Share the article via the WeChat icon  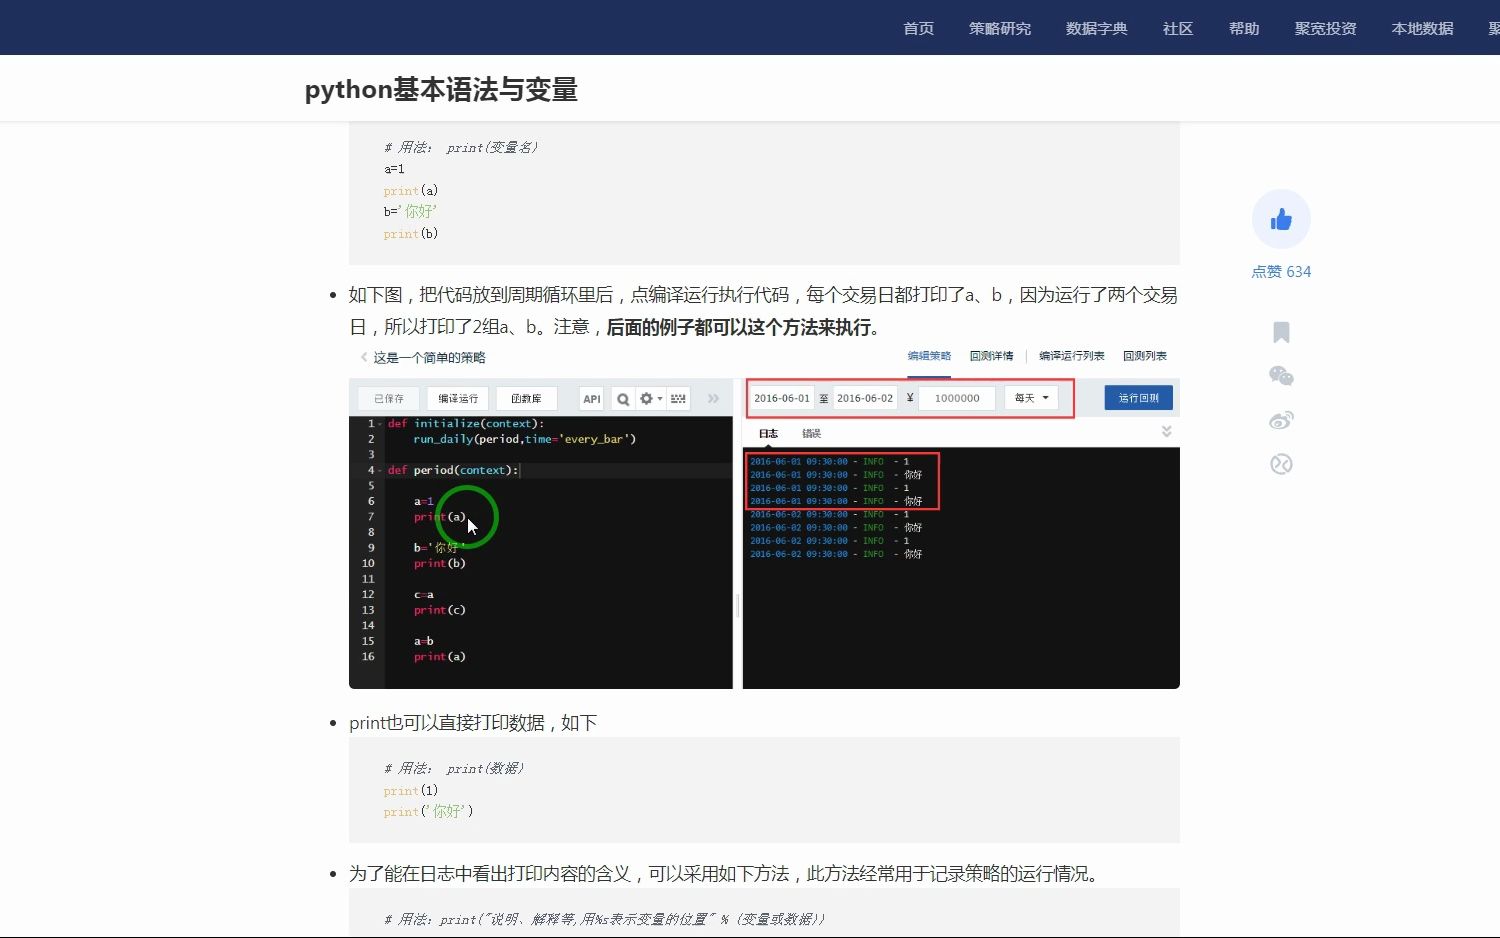point(1281,376)
